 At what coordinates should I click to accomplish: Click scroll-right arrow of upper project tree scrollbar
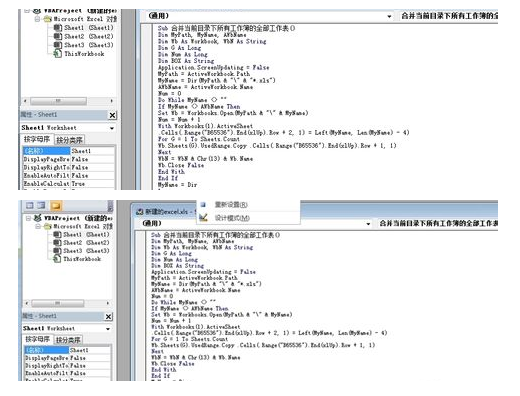click(112, 101)
